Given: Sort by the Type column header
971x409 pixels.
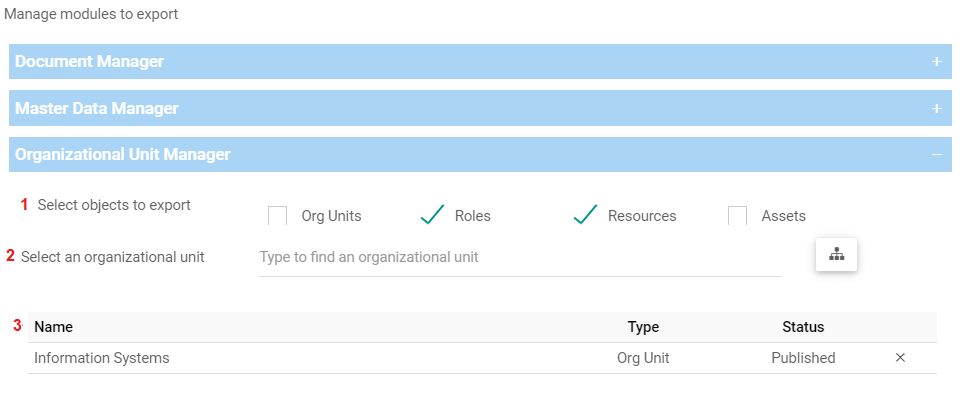Looking at the screenshot, I should coord(643,327).
